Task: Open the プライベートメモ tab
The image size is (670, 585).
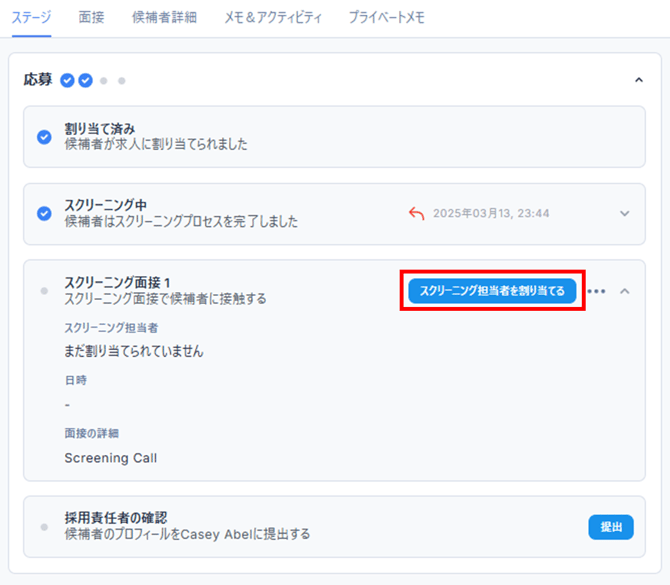Action: click(387, 17)
